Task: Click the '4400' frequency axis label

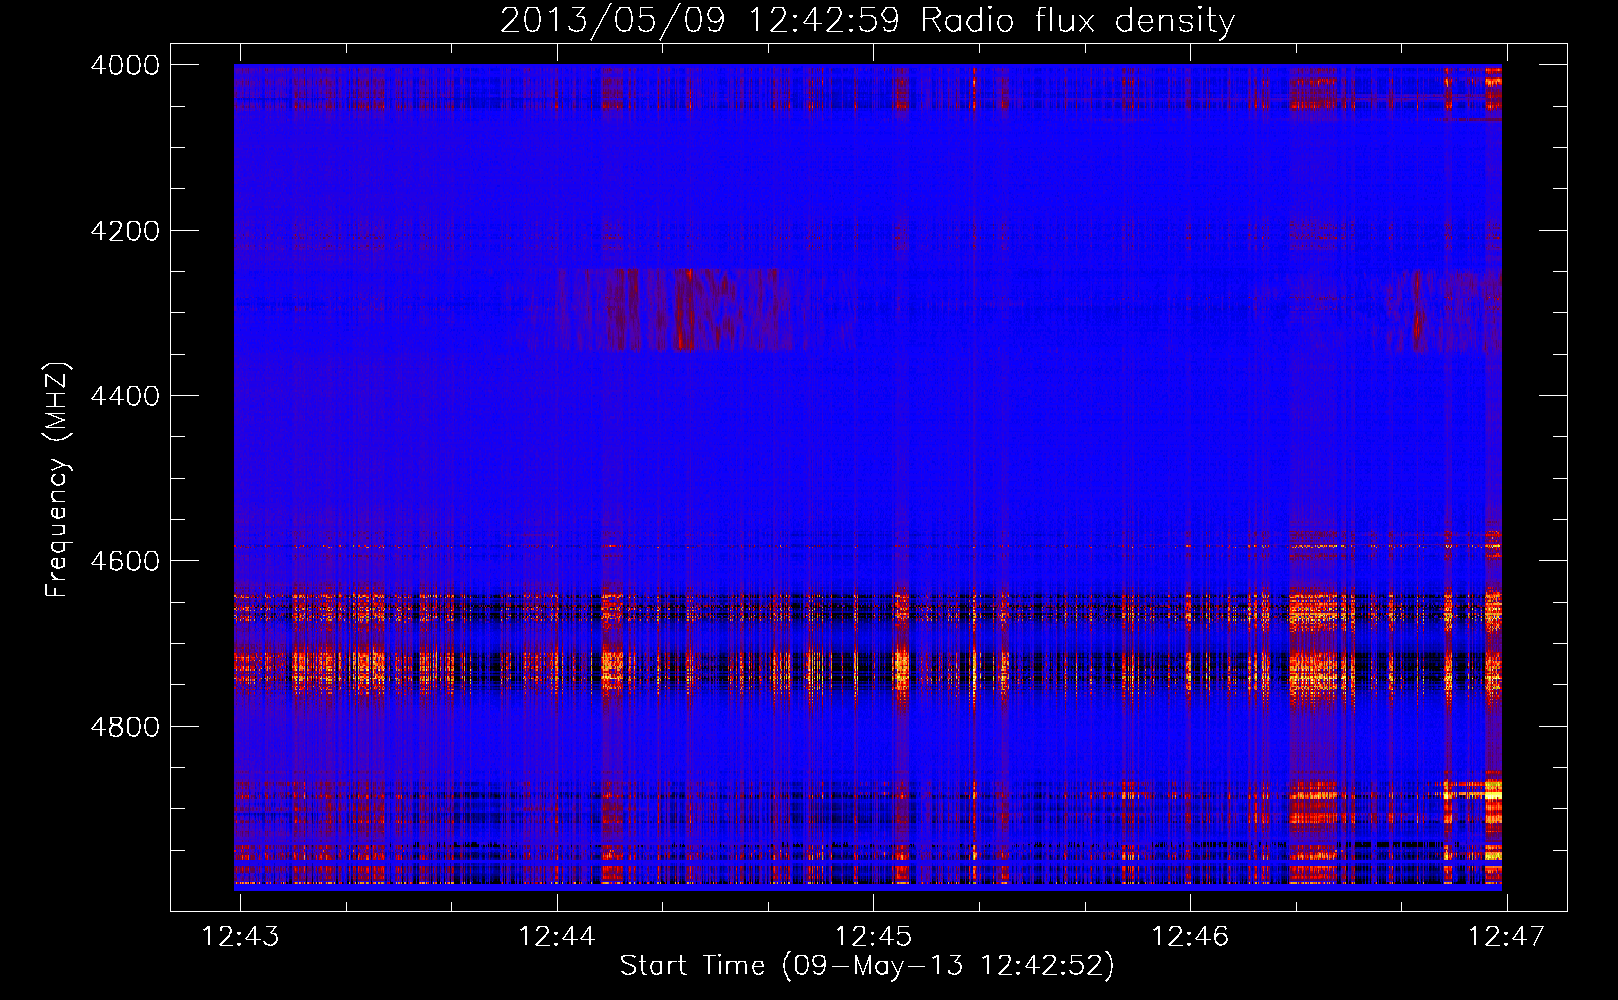Action: [125, 396]
